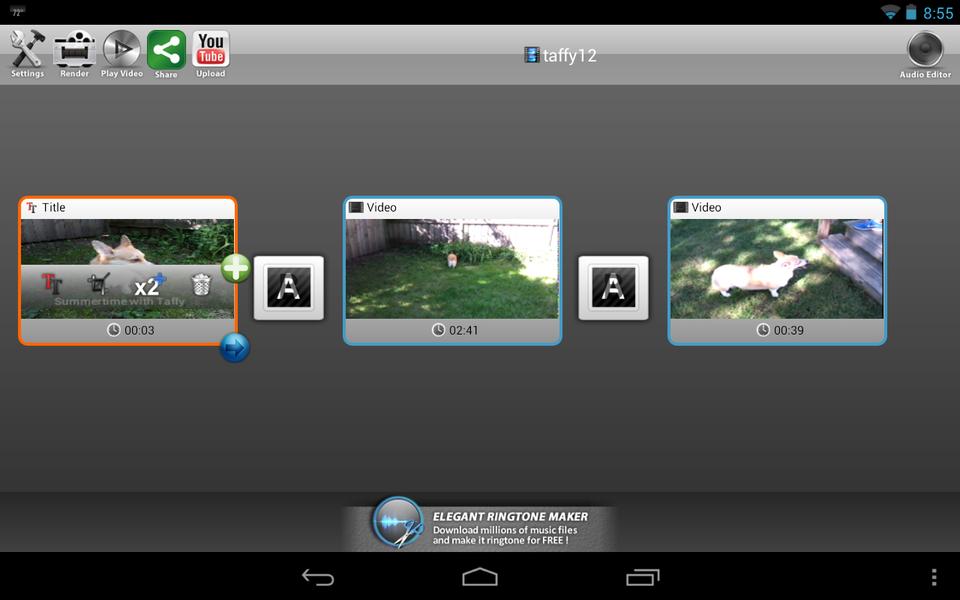Click the taffy12 project title
Image resolution: width=960 pixels, height=600 pixels.
tap(560, 56)
